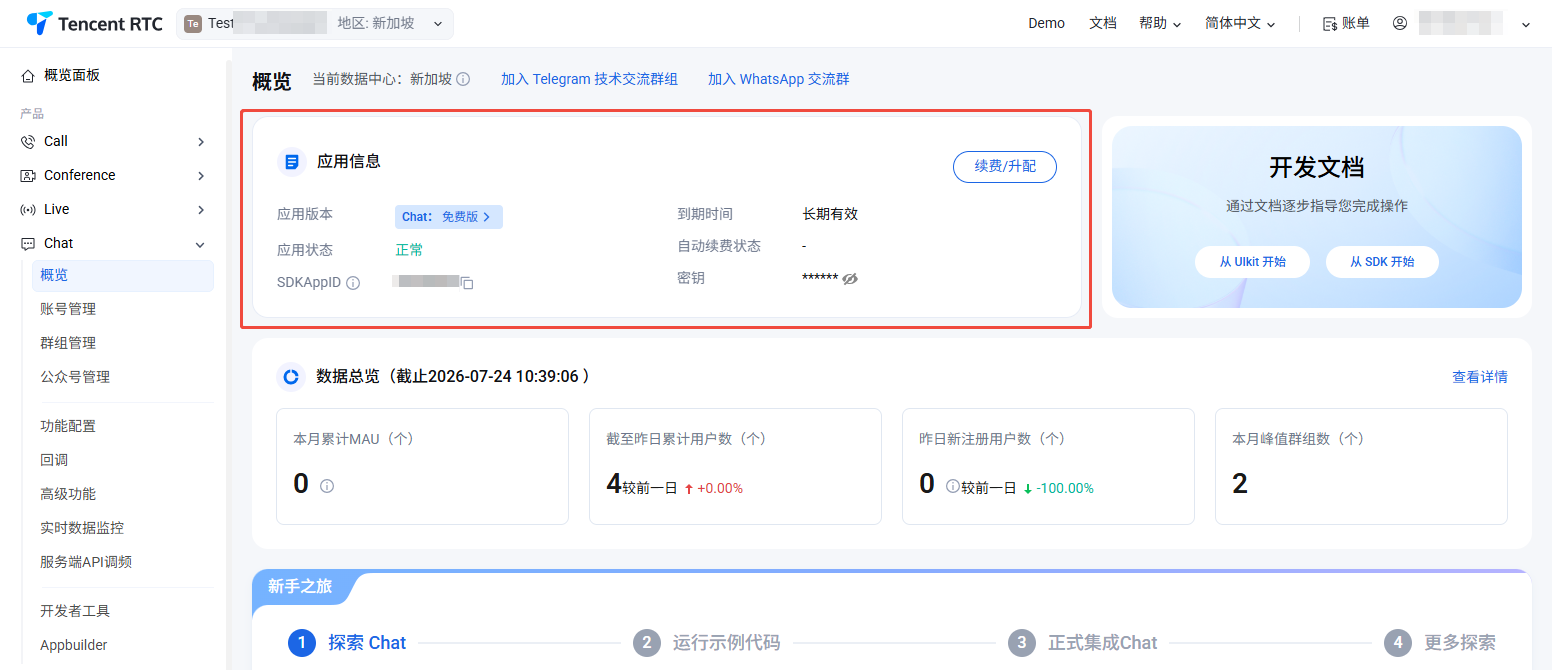Click info icon in 本月累计MAU card
Screen dimensions: 1552x670
(x=327, y=485)
